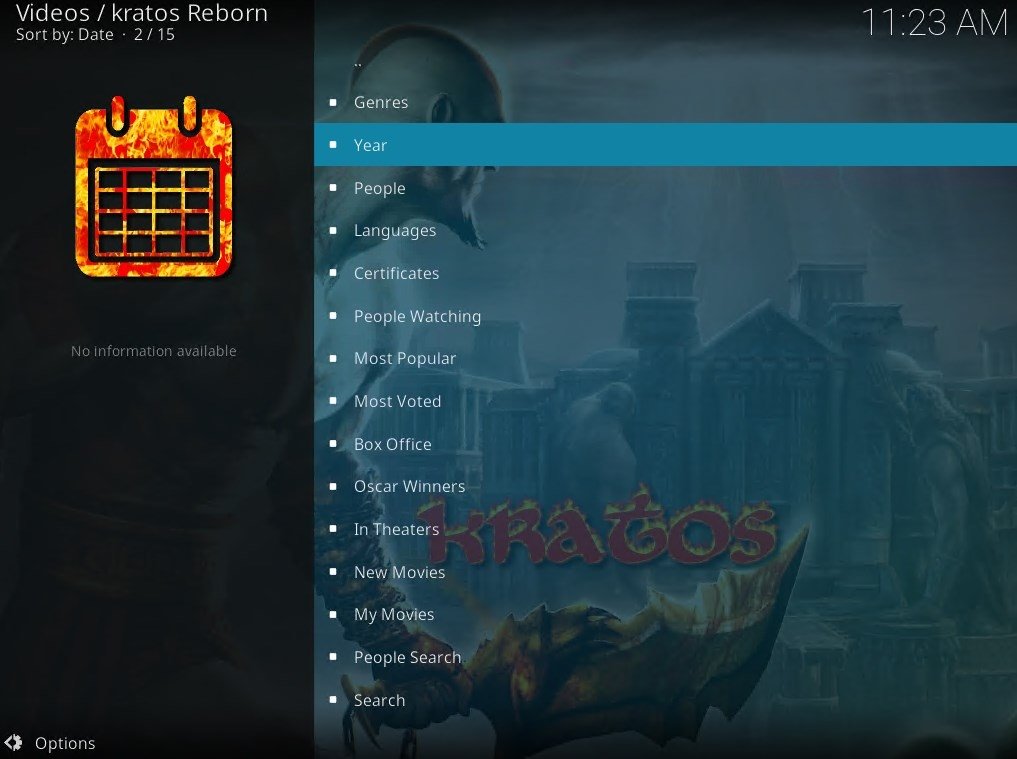Show Most Voted movies
The height and width of the screenshot is (759, 1017).
[x=665, y=401]
